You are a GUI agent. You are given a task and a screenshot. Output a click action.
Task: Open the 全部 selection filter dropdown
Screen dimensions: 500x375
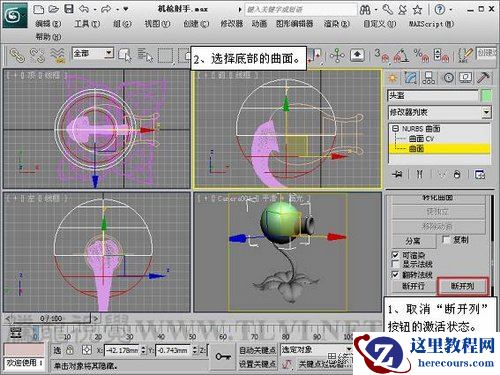click(x=93, y=53)
